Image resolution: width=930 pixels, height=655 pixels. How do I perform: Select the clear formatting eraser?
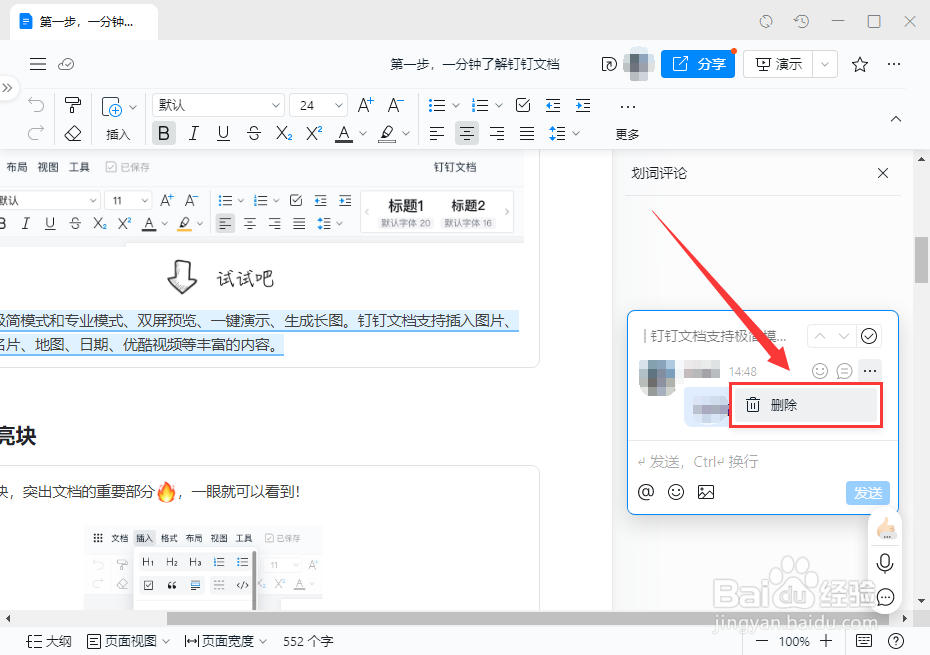(73, 133)
